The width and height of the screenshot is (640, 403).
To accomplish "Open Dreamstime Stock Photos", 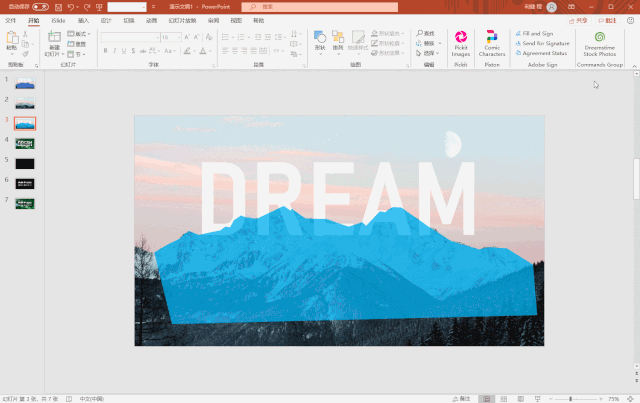I will tap(599, 44).
